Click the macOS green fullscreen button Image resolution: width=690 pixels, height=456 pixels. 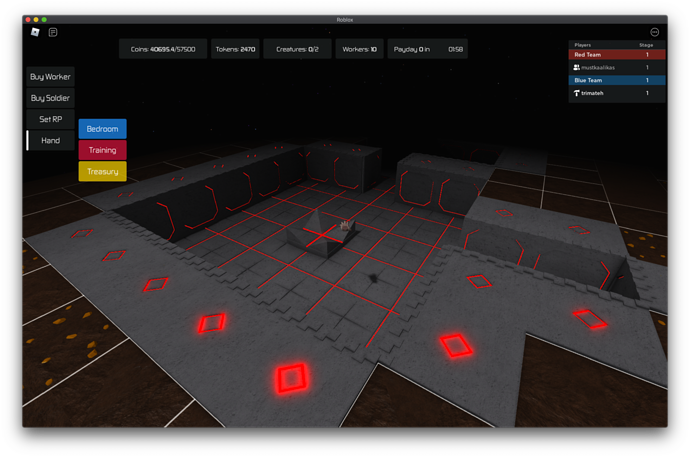[44, 19]
